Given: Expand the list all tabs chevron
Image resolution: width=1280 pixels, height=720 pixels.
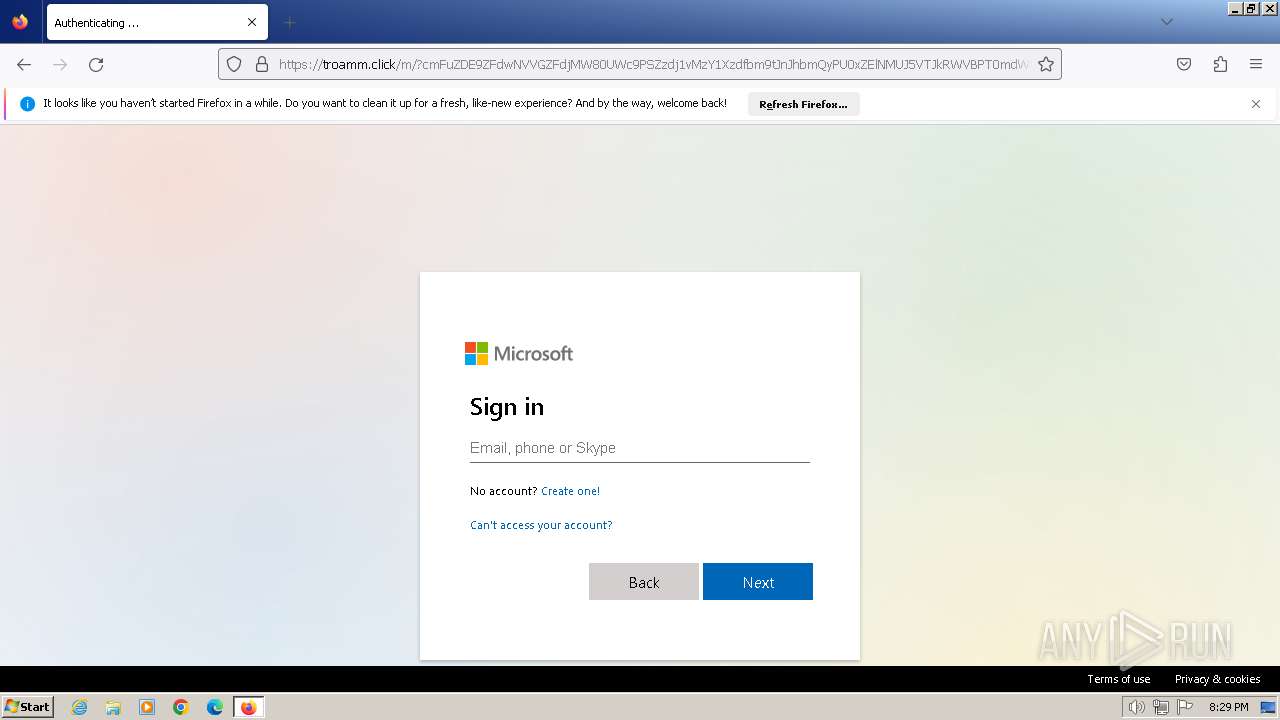Looking at the screenshot, I should 1166,22.
